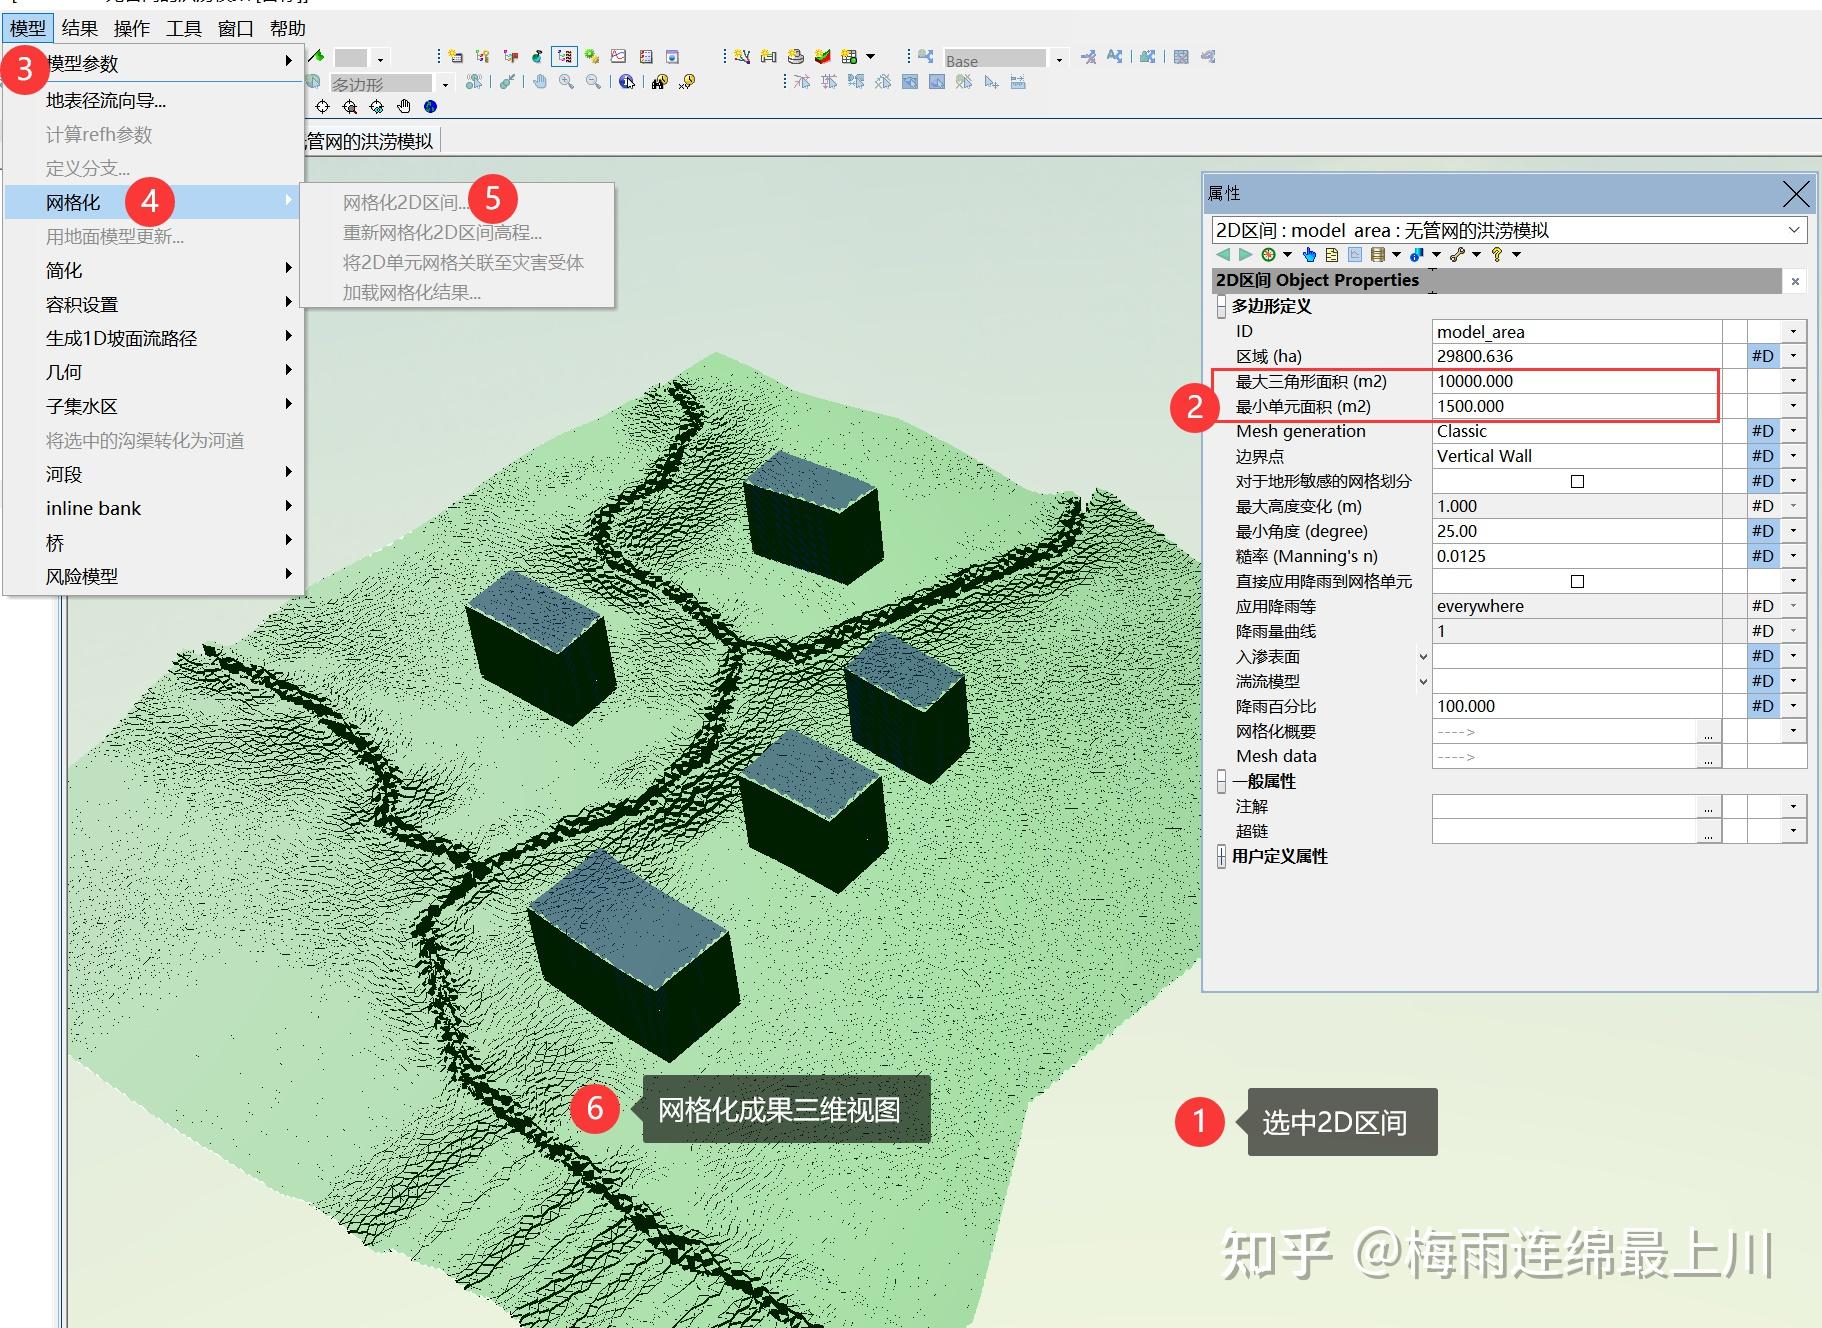Open the 2D区间 selector dropdown at panel top
This screenshot has height=1328, width=1822.
[1795, 229]
